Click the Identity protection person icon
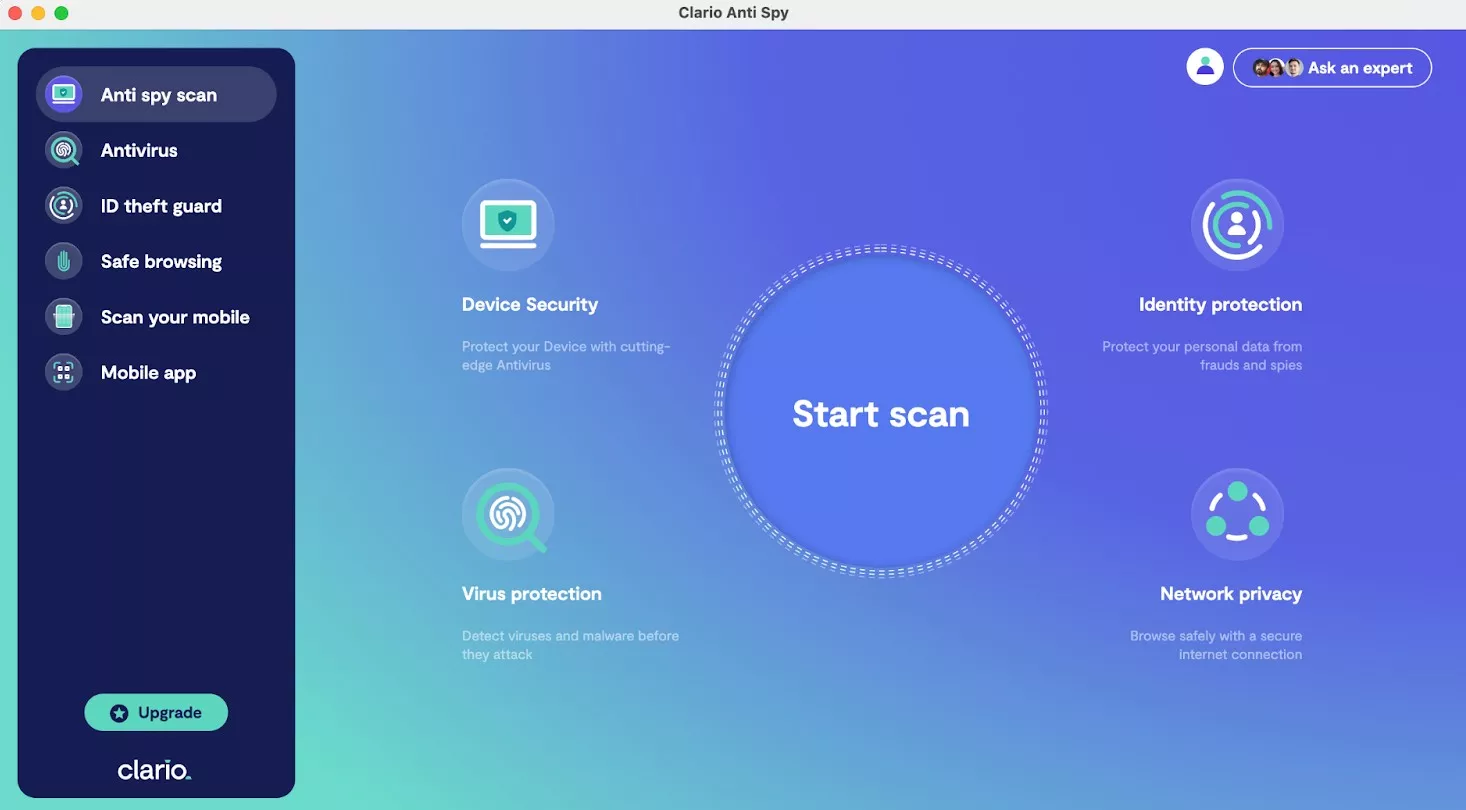Viewport: 1466px width, 810px height. [1237, 225]
